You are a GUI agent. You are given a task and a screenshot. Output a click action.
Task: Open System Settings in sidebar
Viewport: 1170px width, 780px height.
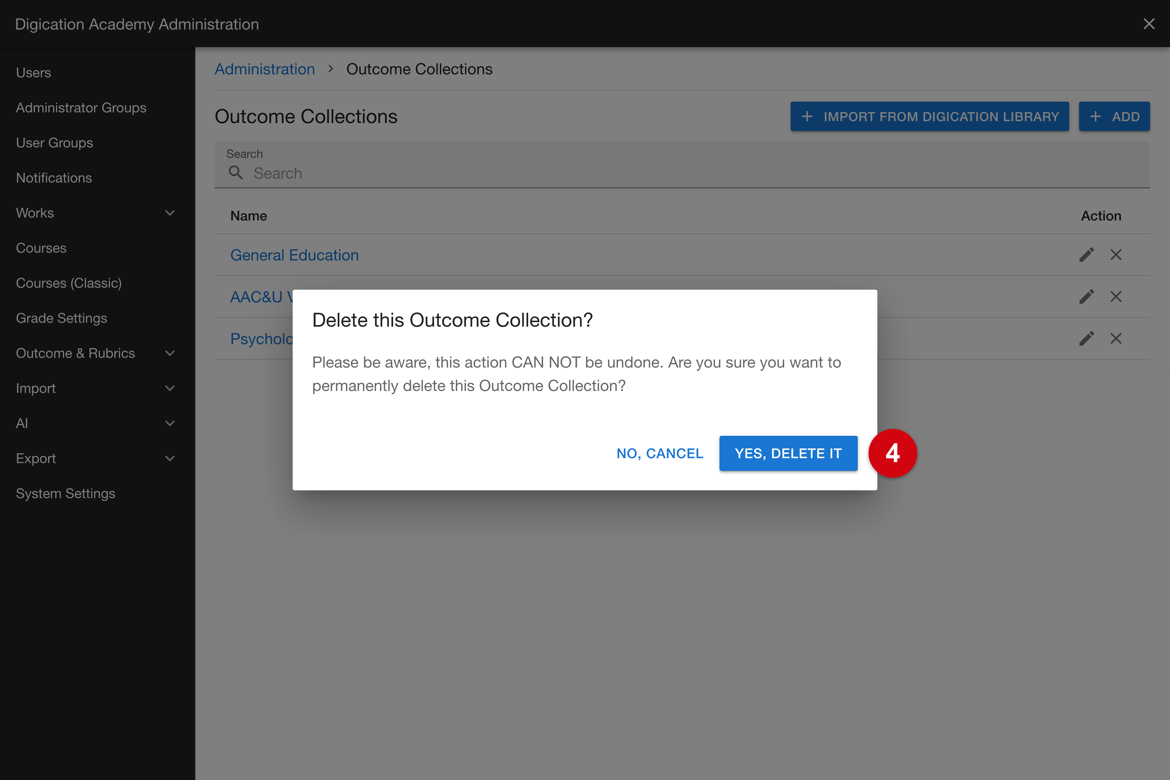[x=66, y=493]
